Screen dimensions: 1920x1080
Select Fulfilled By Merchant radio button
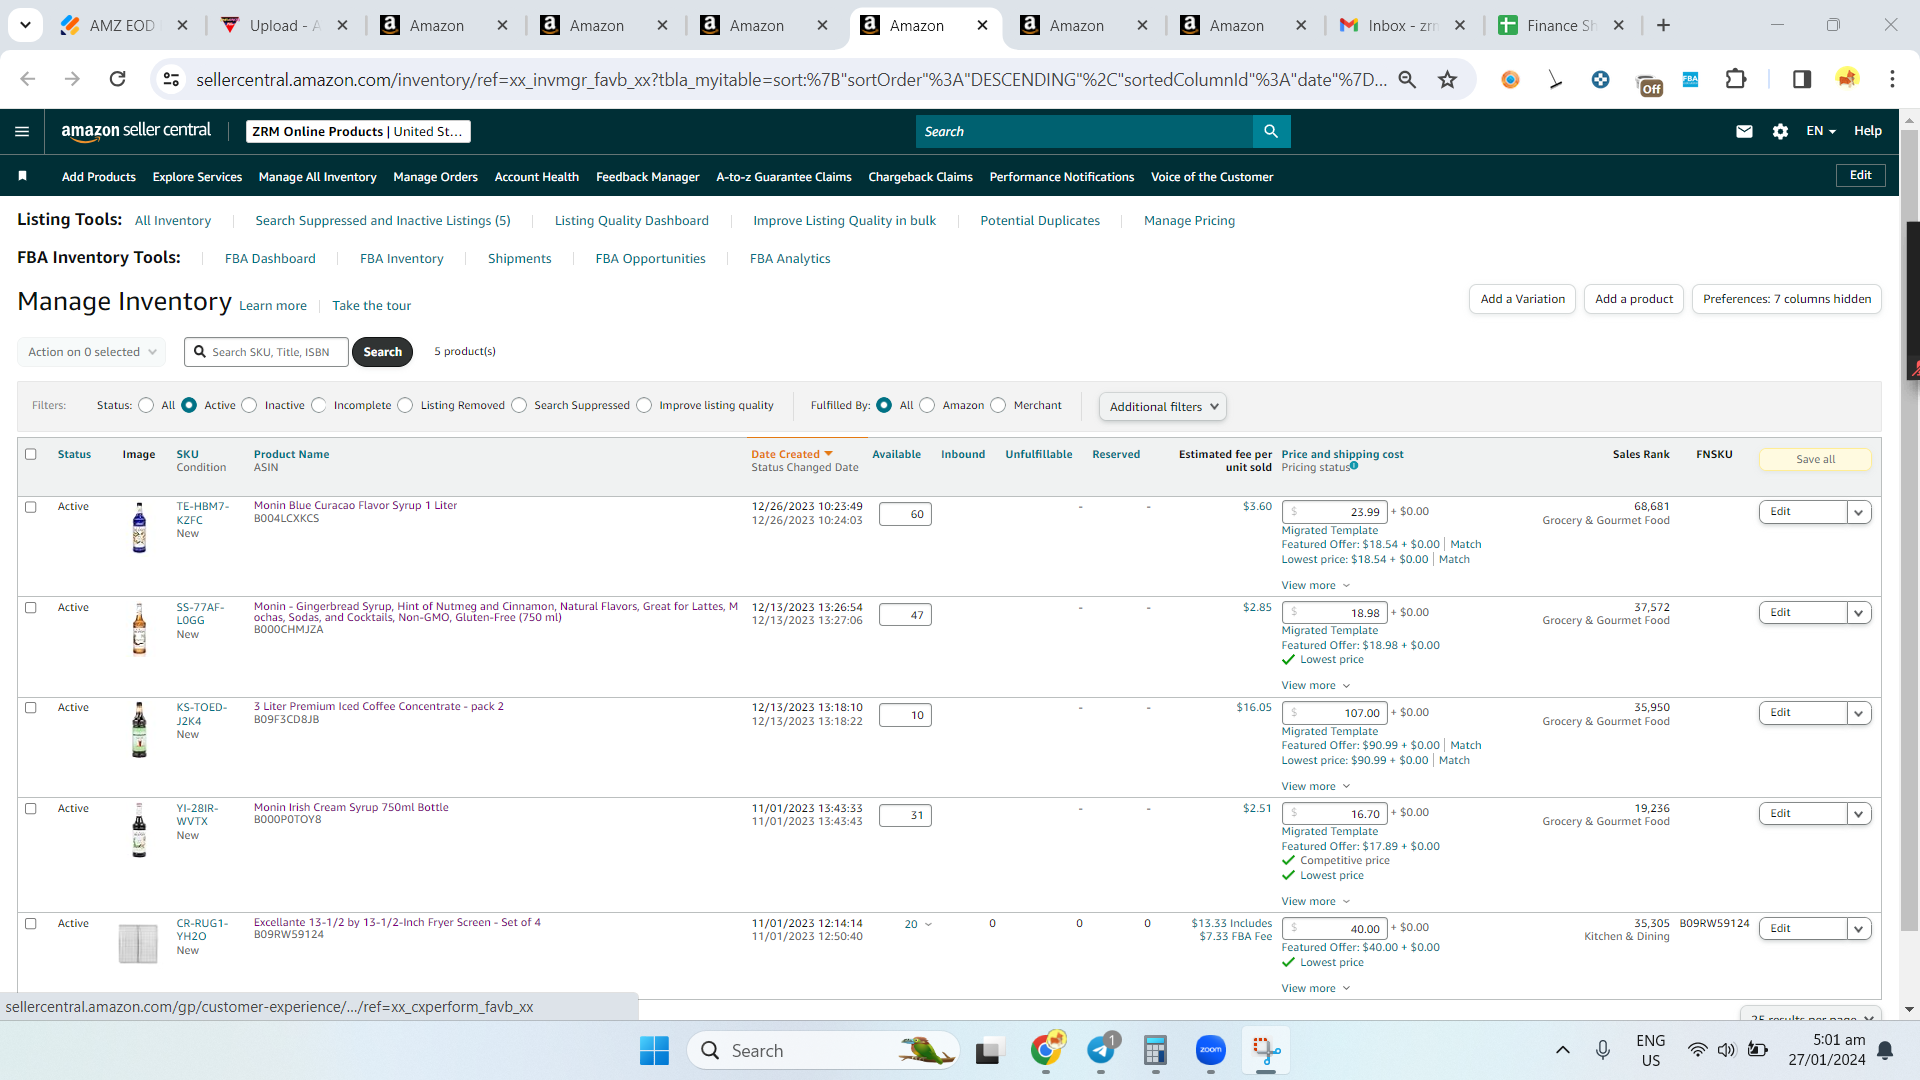point(998,405)
